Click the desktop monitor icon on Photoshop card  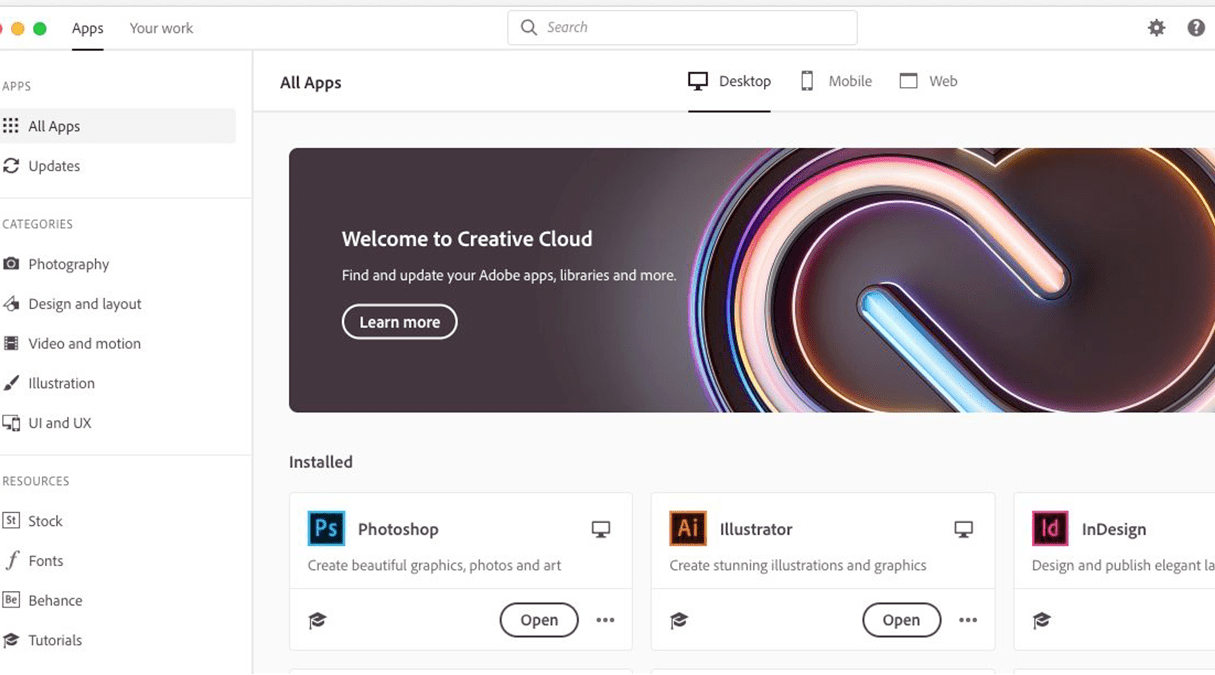tap(601, 529)
